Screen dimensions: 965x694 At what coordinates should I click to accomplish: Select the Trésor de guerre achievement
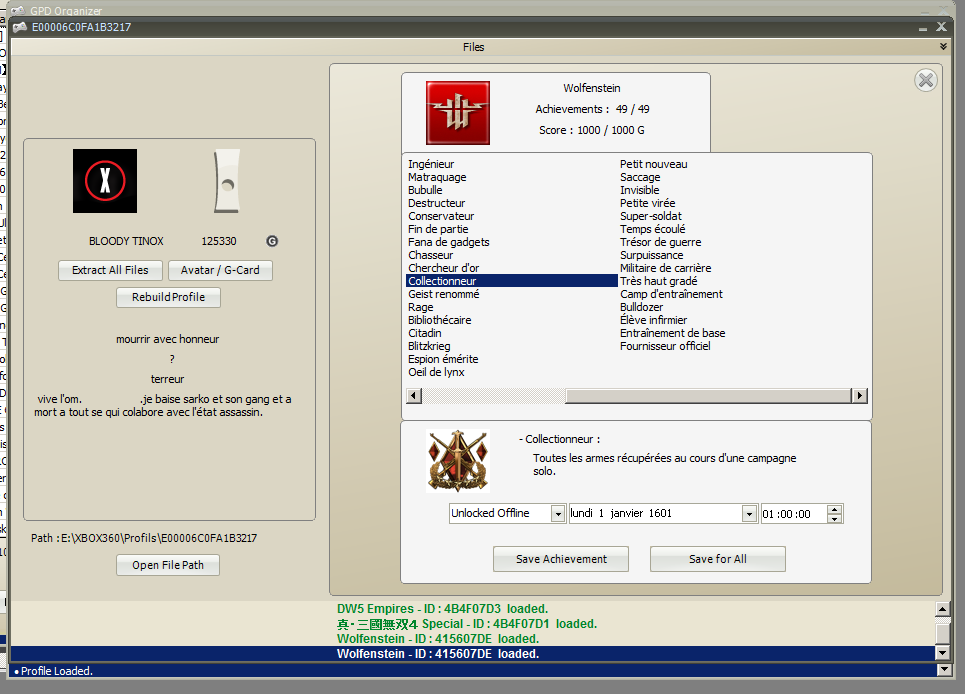(660, 242)
